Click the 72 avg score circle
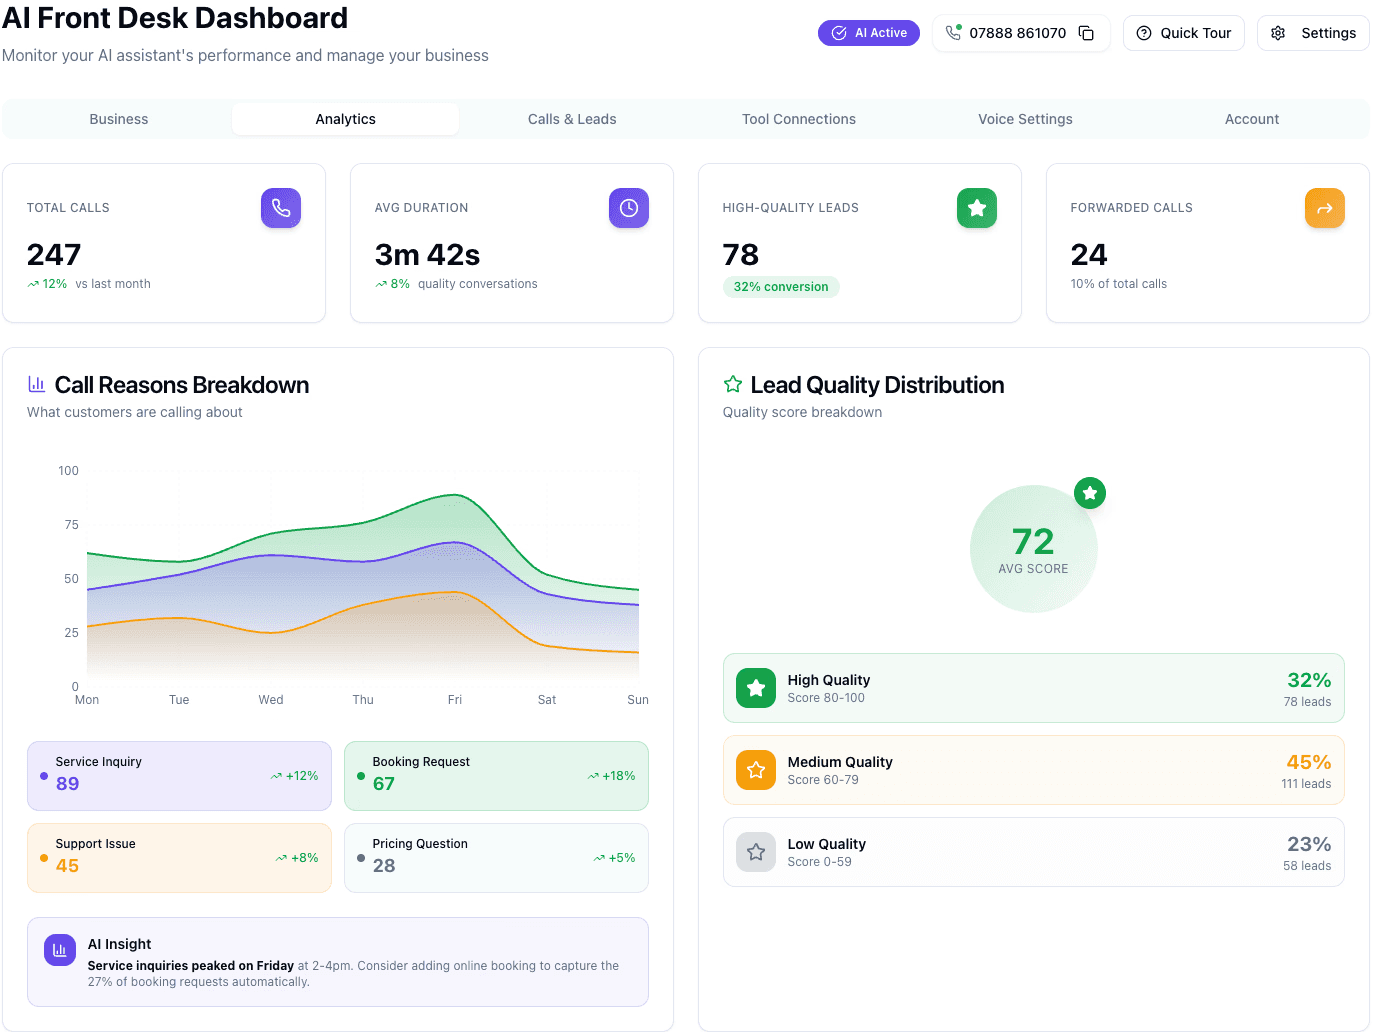 [1034, 549]
